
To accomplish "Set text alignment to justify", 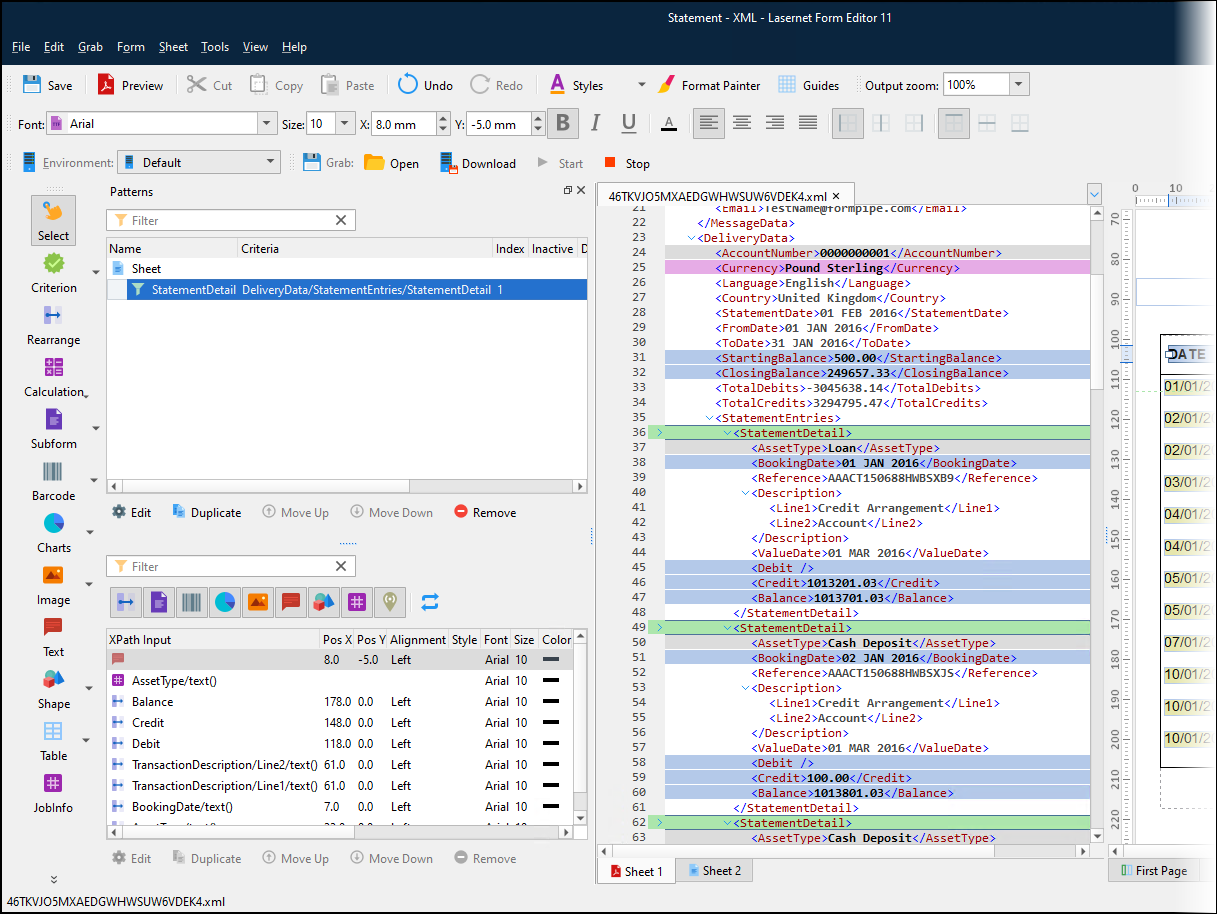I will click(808, 123).
